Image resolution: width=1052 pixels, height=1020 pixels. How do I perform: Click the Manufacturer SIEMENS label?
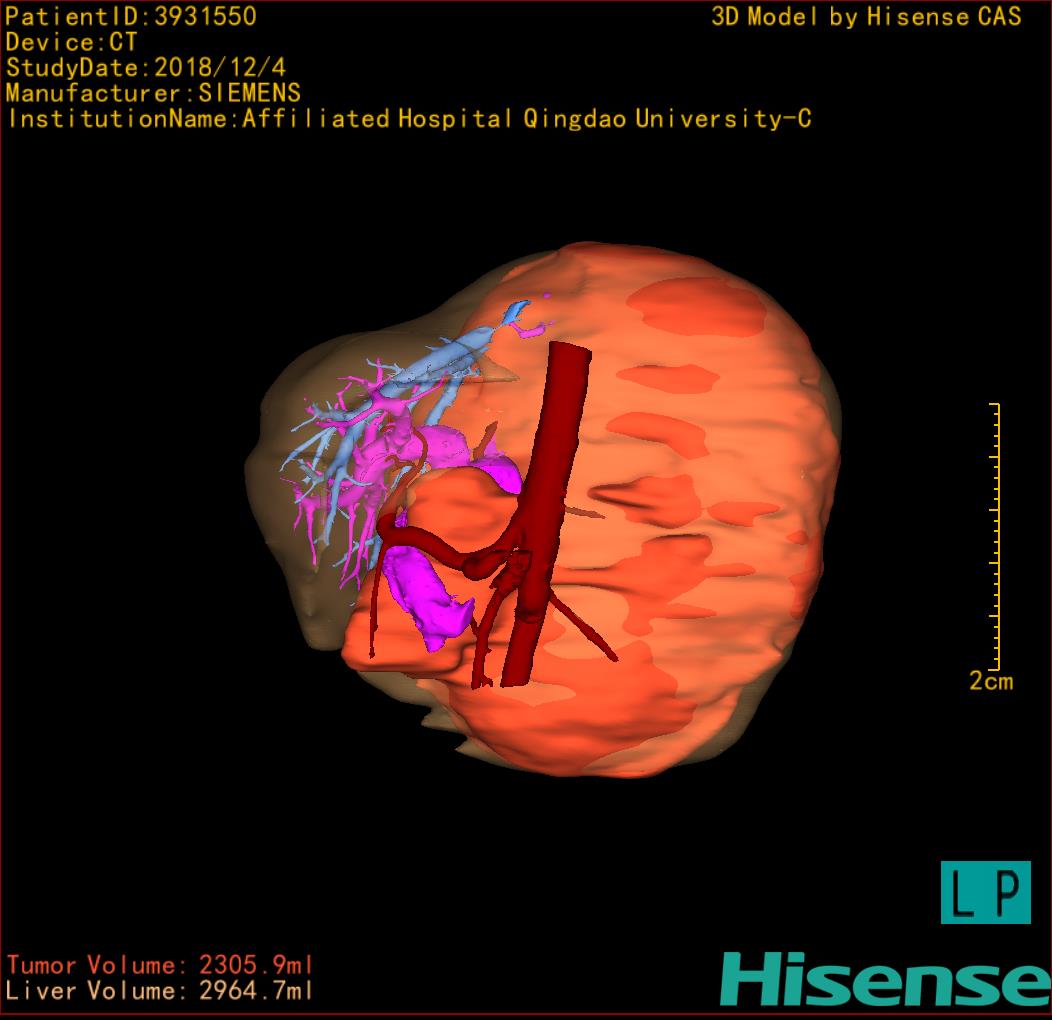(153, 93)
